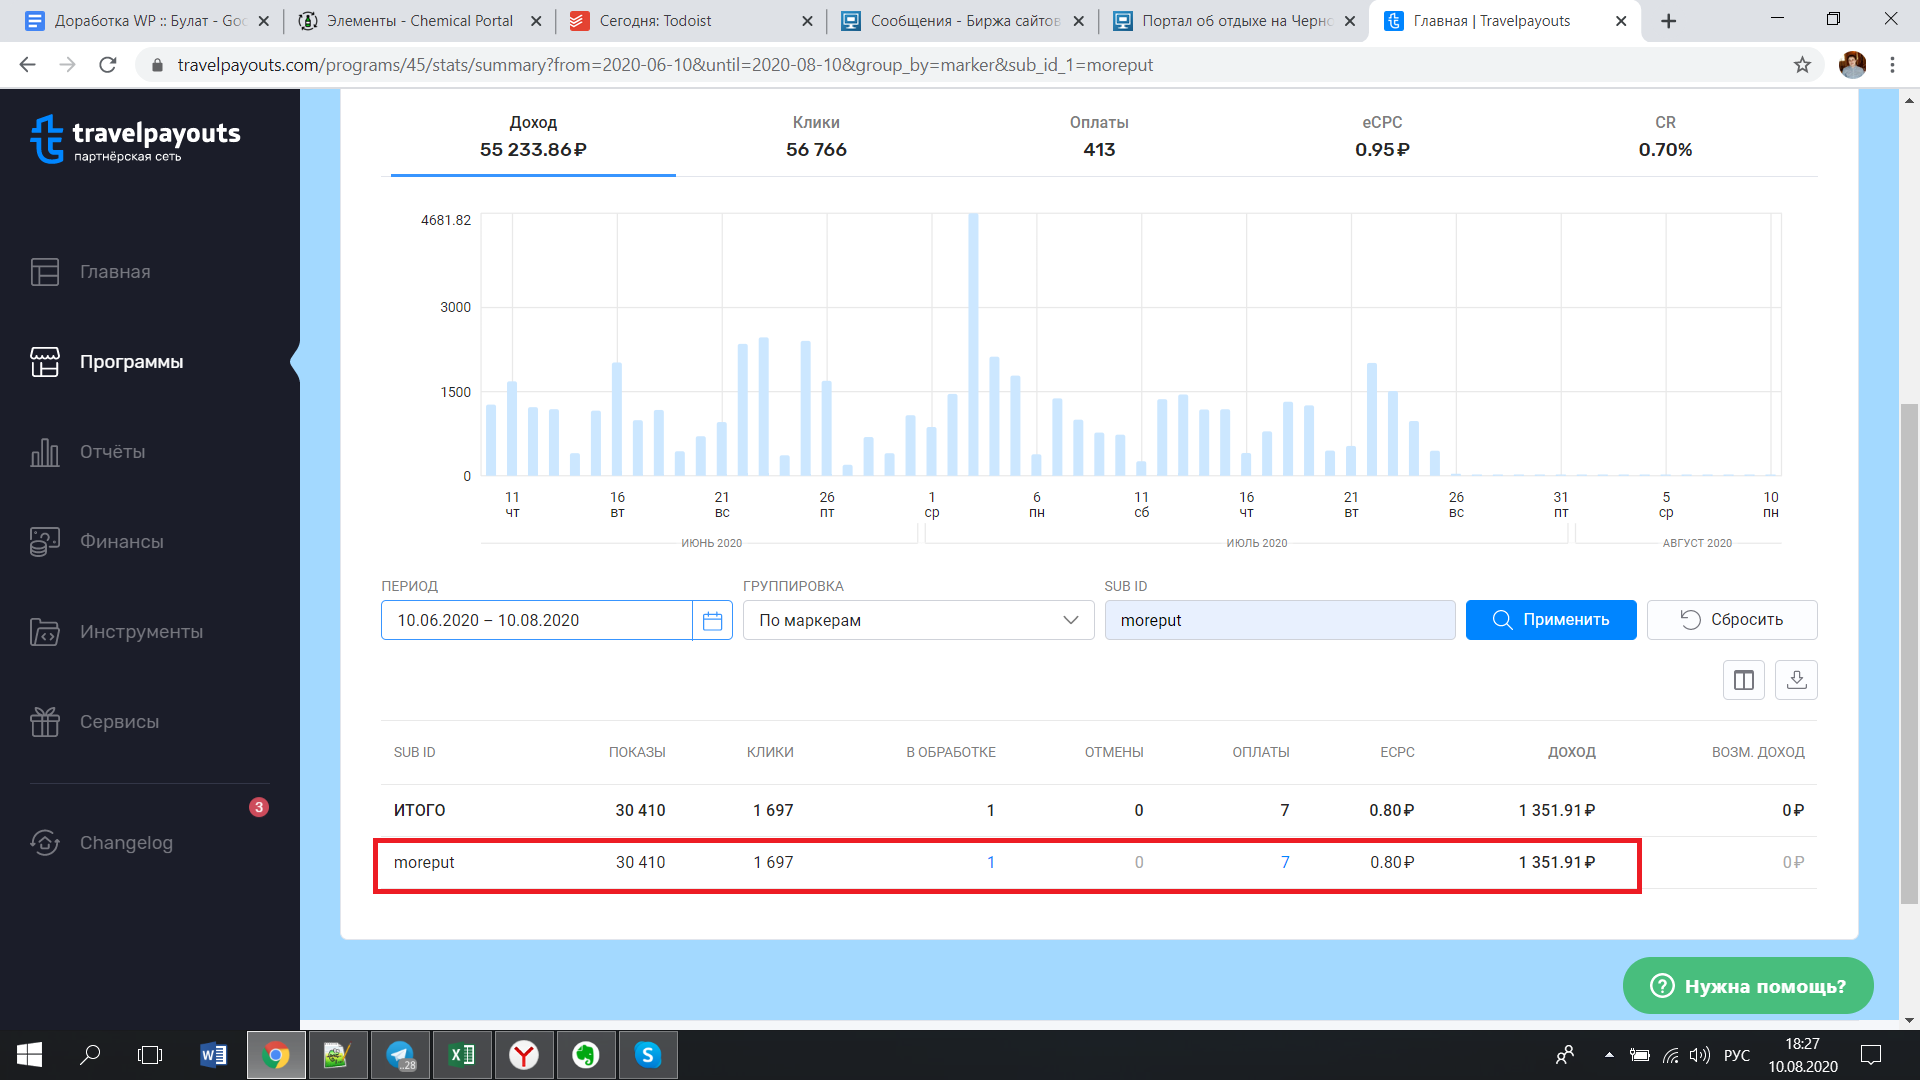This screenshot has width=1920, height=1080.
Task: Sort table by ДОХОД column header
Action: coord(1571,752)
